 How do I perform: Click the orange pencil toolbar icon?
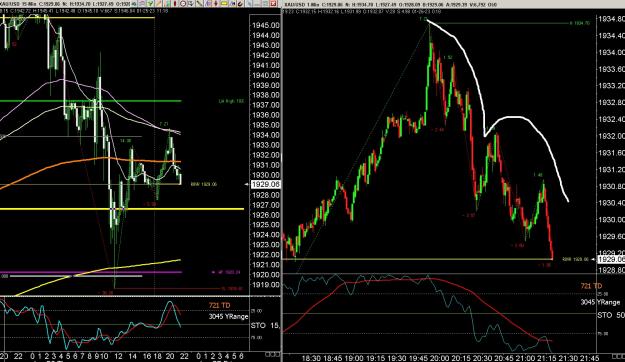point(158,4)
